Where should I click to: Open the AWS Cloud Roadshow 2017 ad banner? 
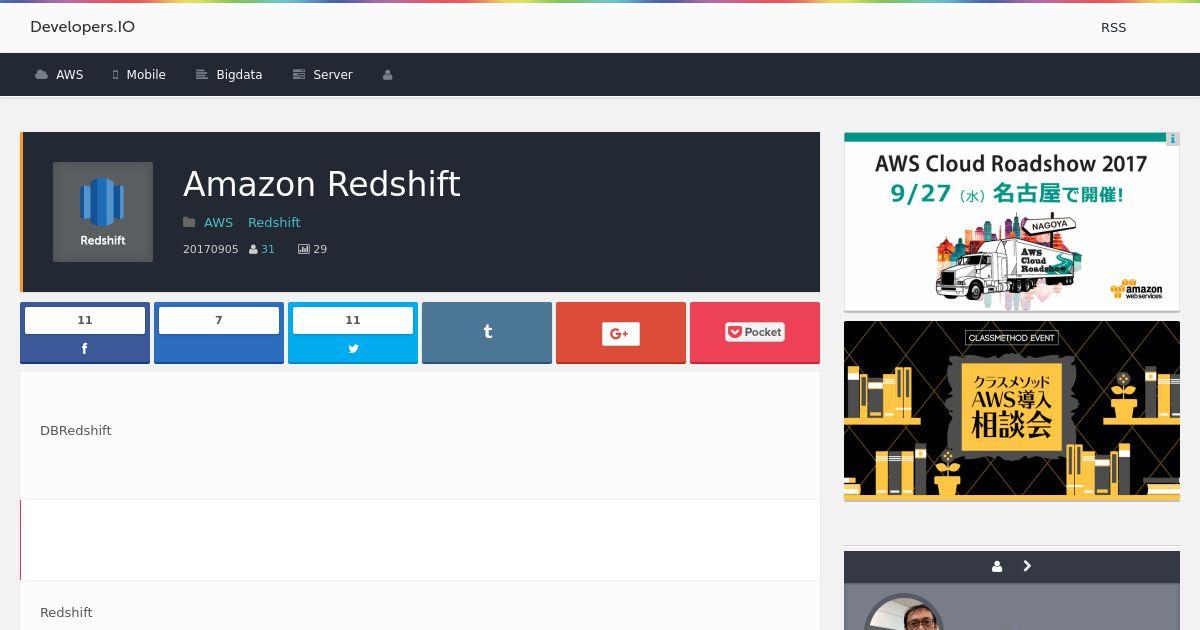click(x=1012, y=222)
